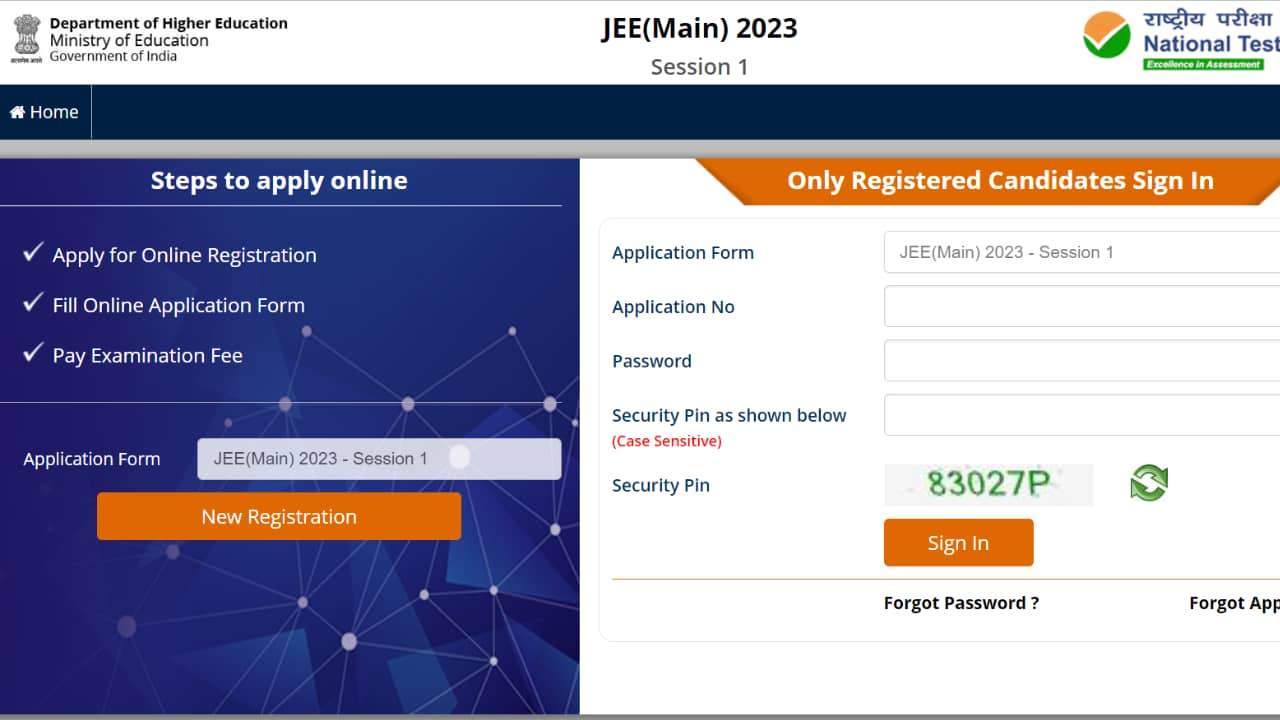Click checkmark beside Fill Online Application Form
1280x720 pixels.
click(x=33, y=302)
